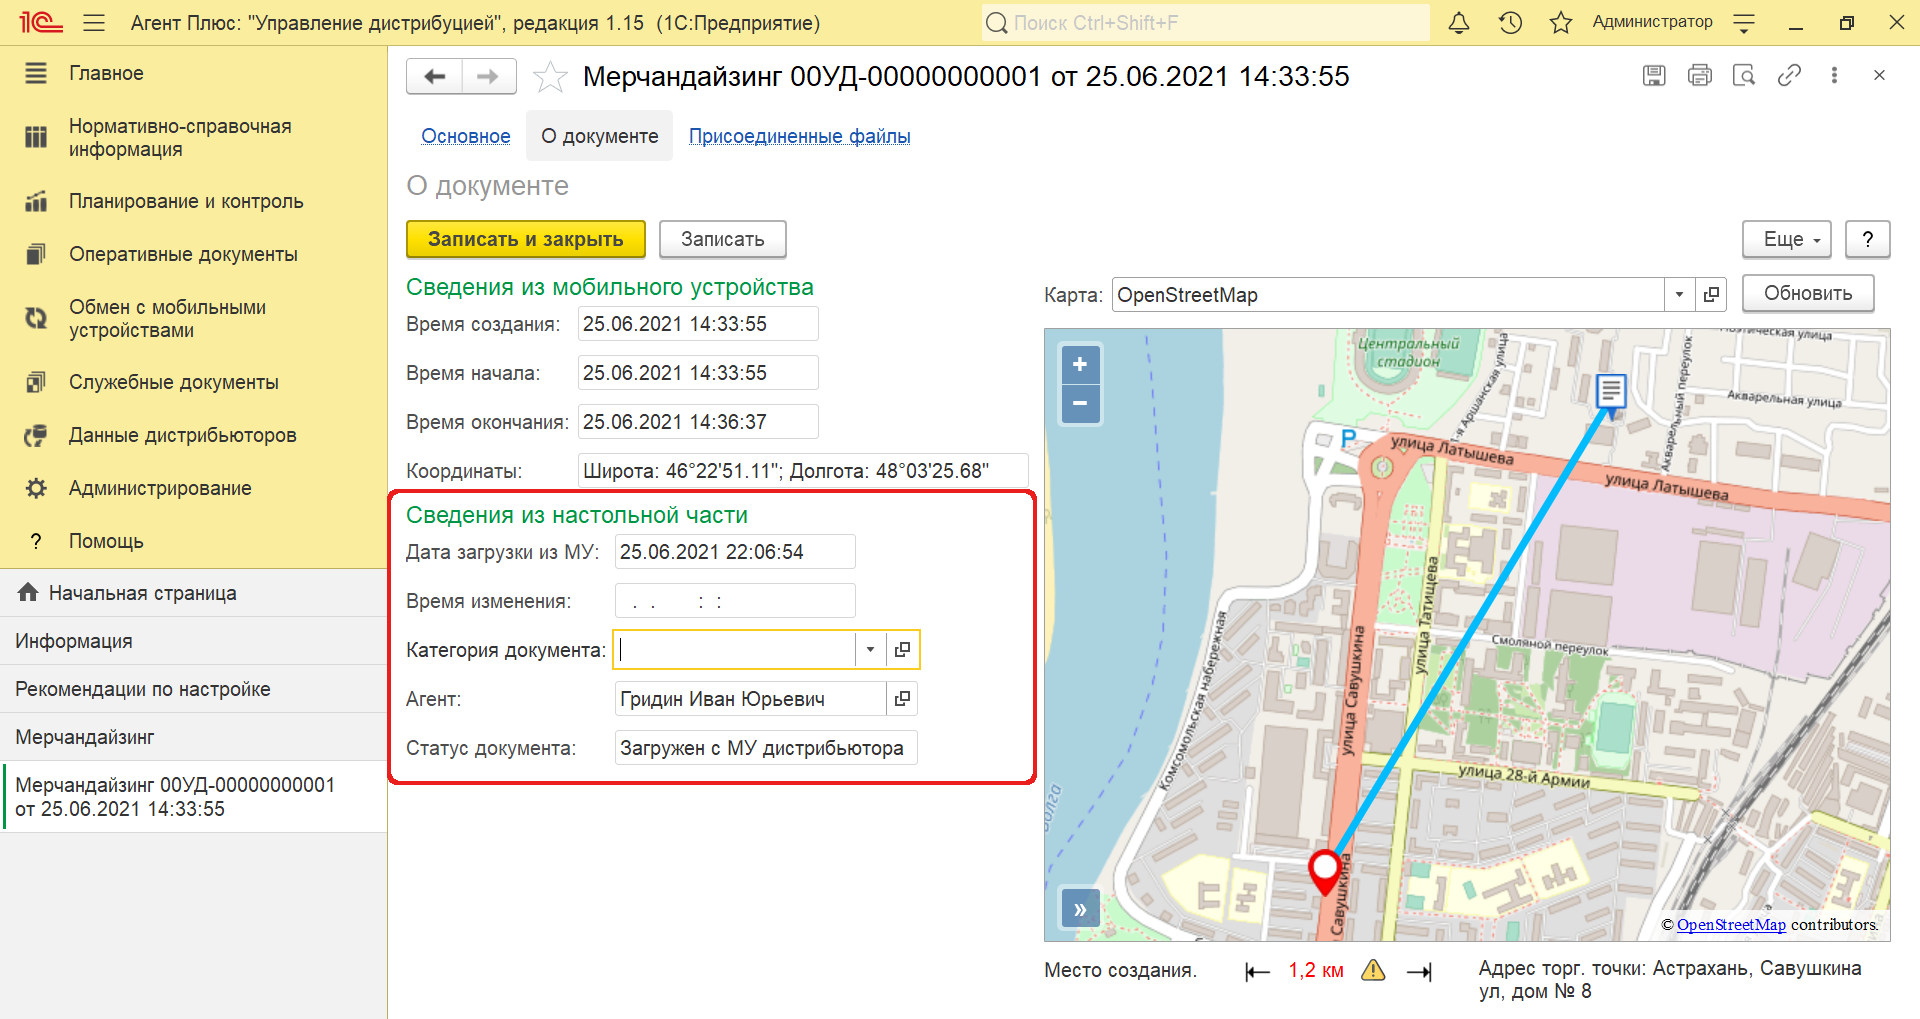Open favorites star in title bar
This screenshot has width=1920, height=1019.
1561,22
